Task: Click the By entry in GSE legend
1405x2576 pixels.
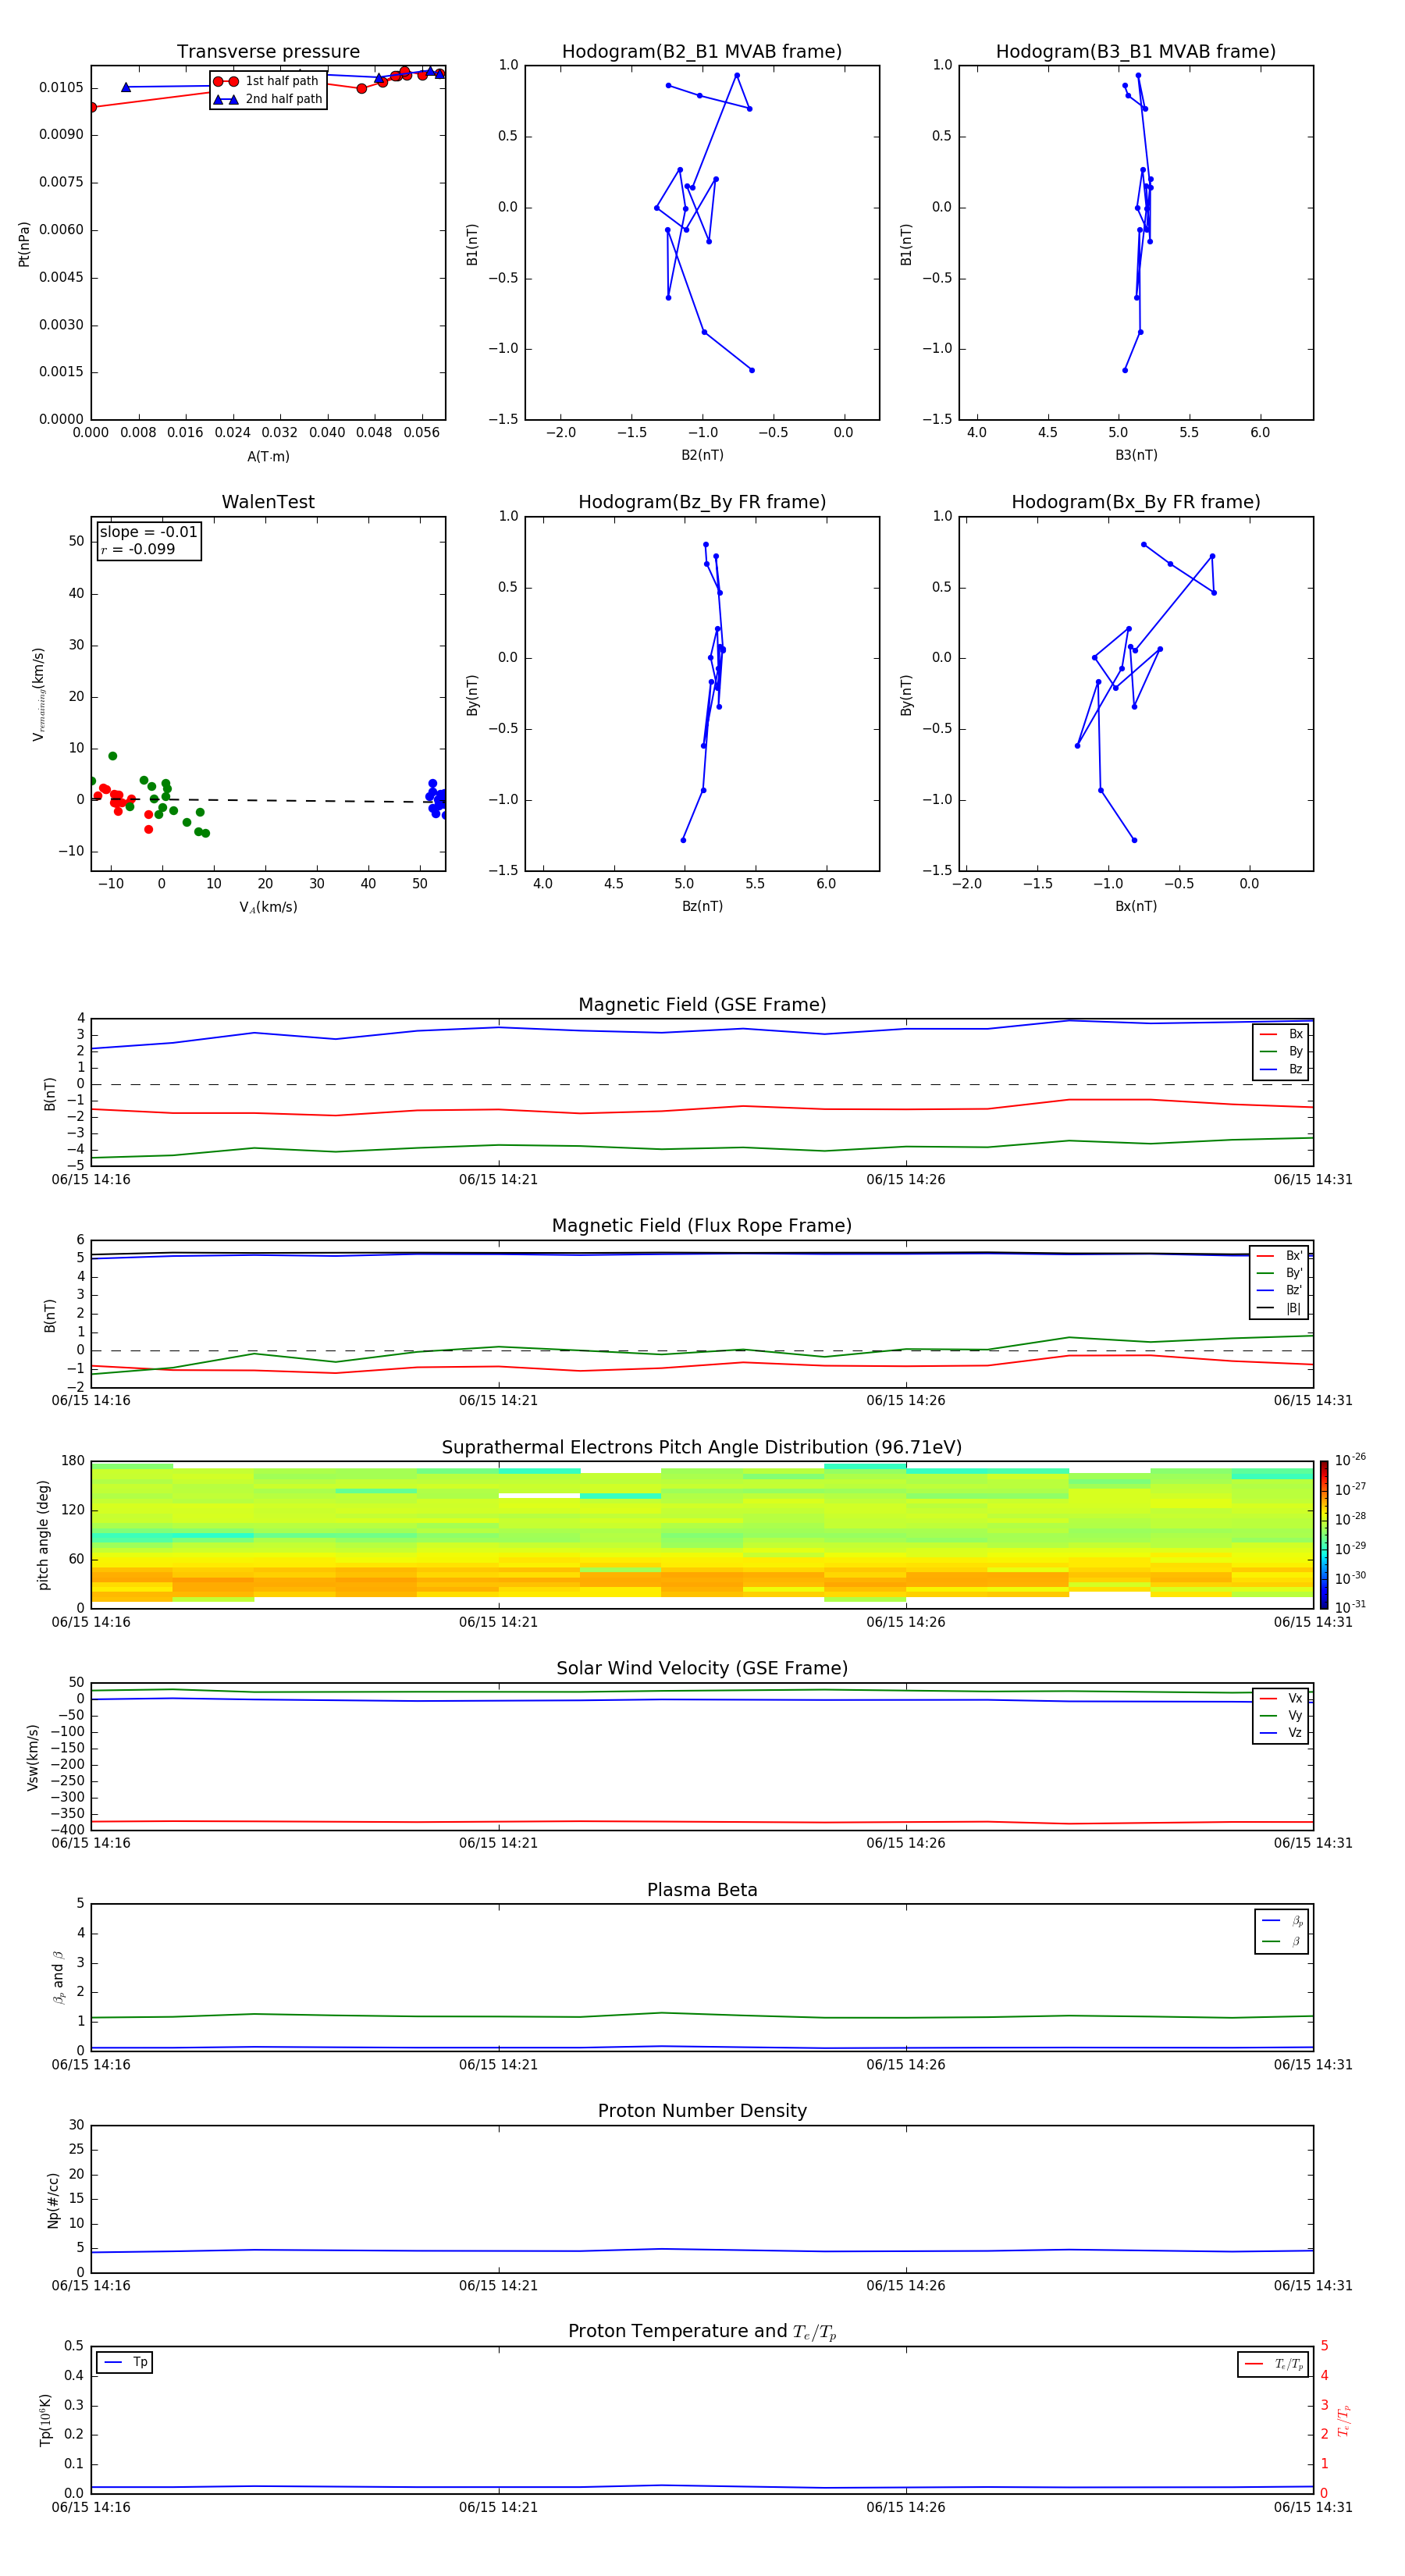Action: pos(1281,1051)
